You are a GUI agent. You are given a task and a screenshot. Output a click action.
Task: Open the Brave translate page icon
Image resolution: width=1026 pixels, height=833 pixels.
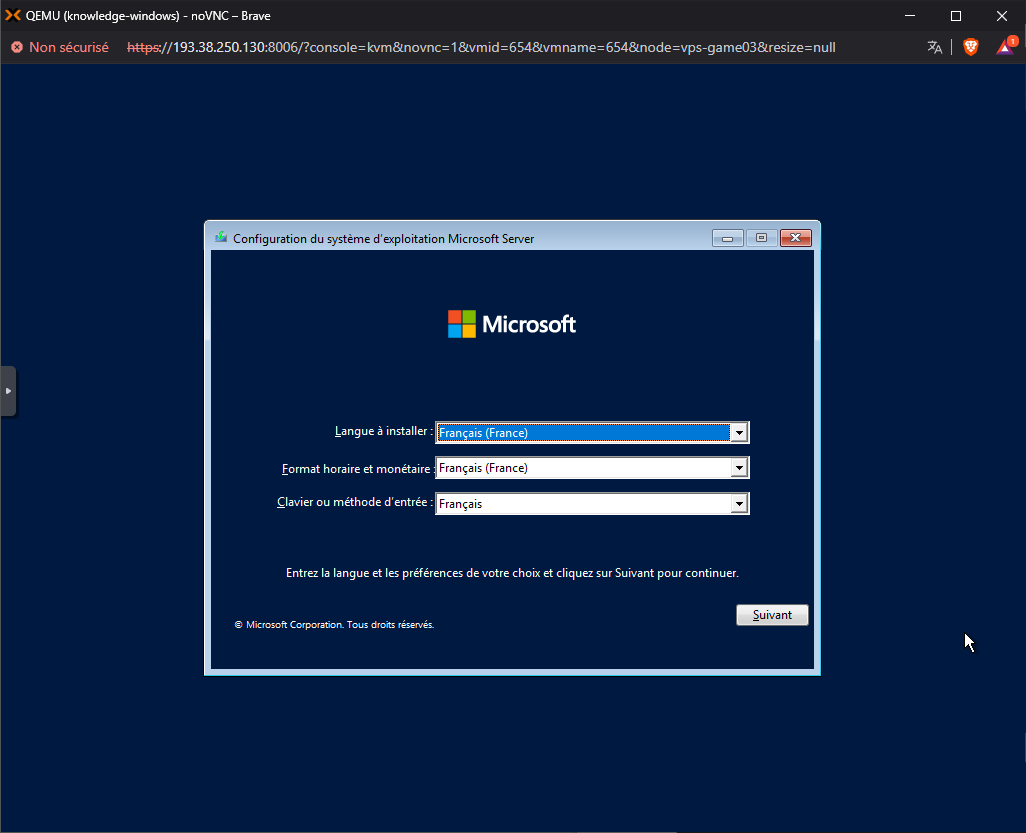934,47
